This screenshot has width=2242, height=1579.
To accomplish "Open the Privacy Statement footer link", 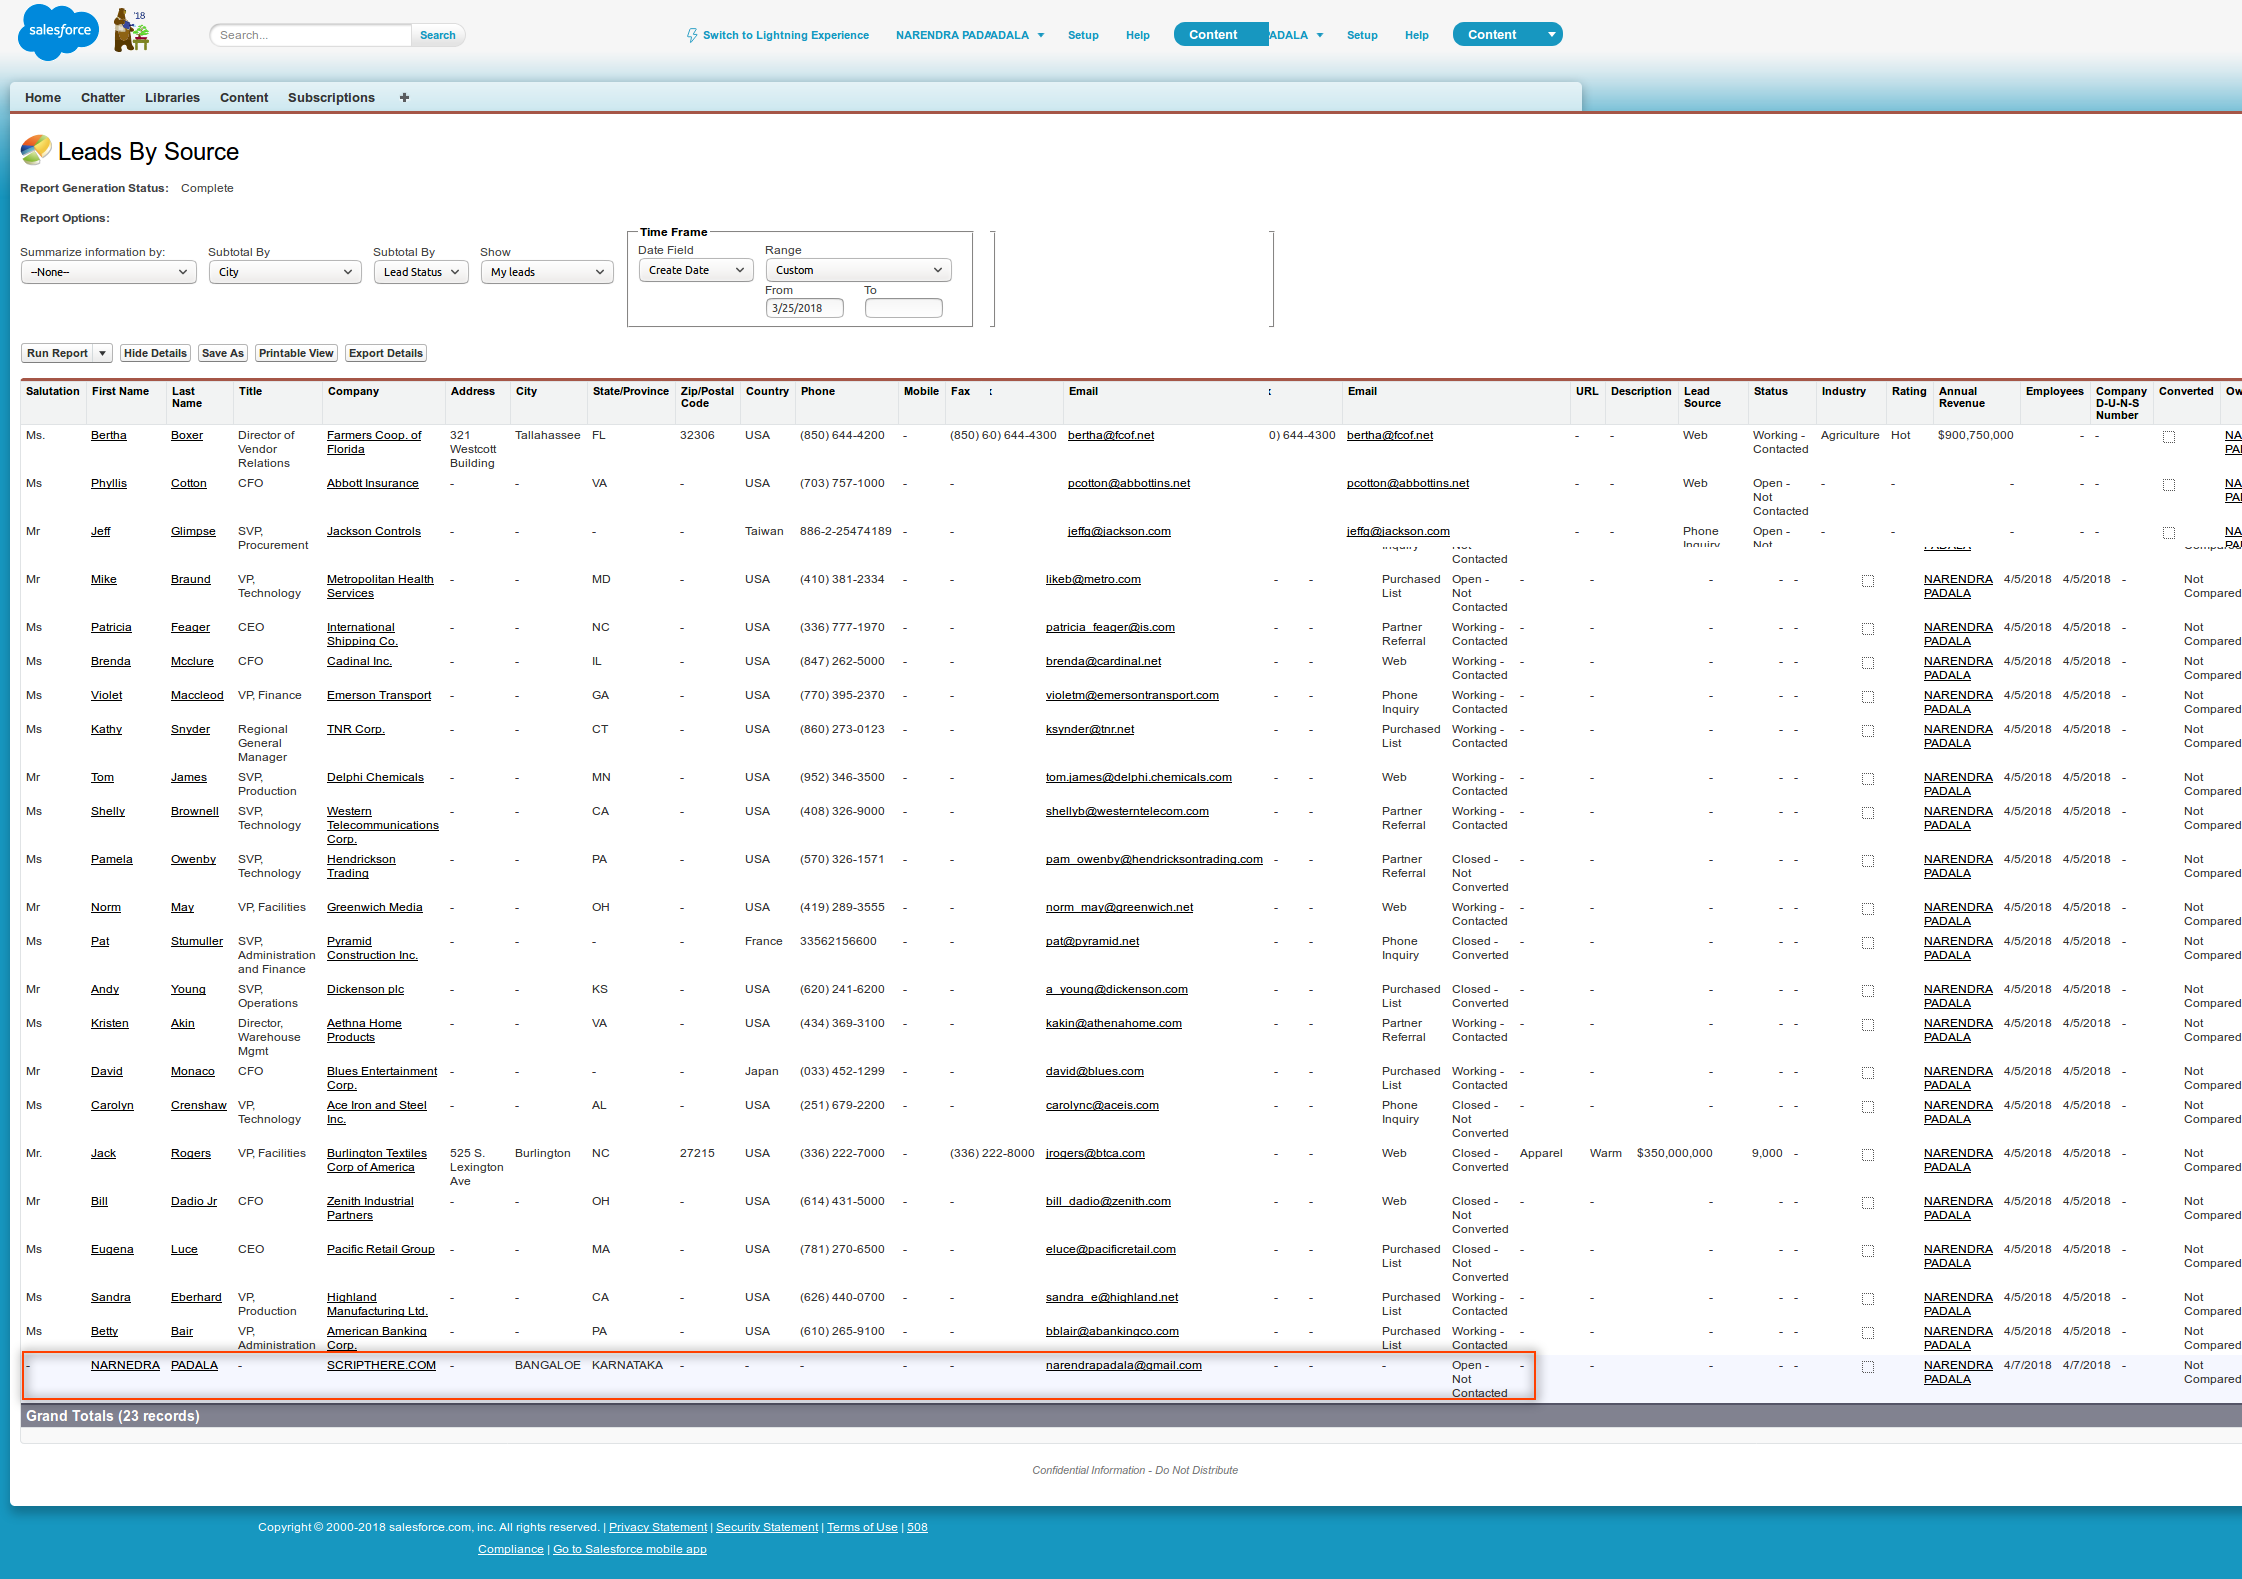I will (658, 1527).
